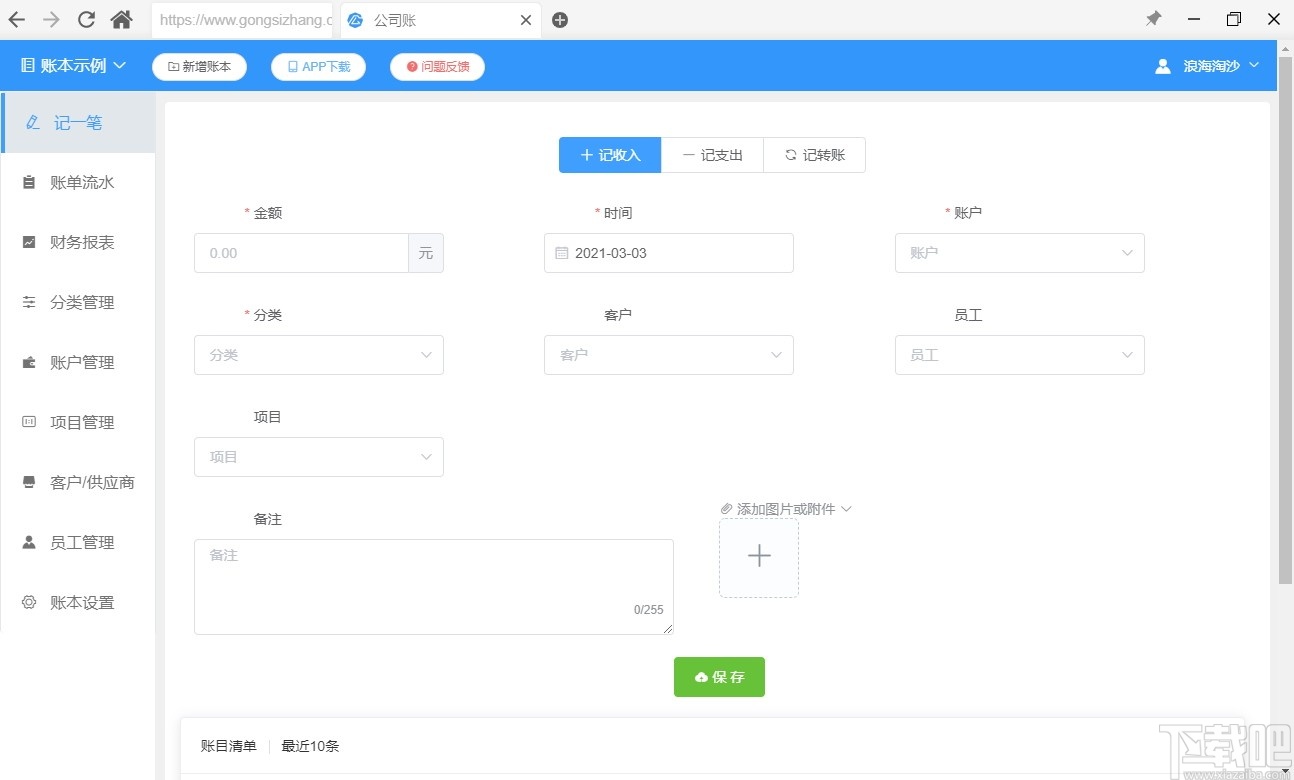This screenshot has width=1294, height=780.
Task: Enable 记转账 transfer mode
Action: coord(815,155)
